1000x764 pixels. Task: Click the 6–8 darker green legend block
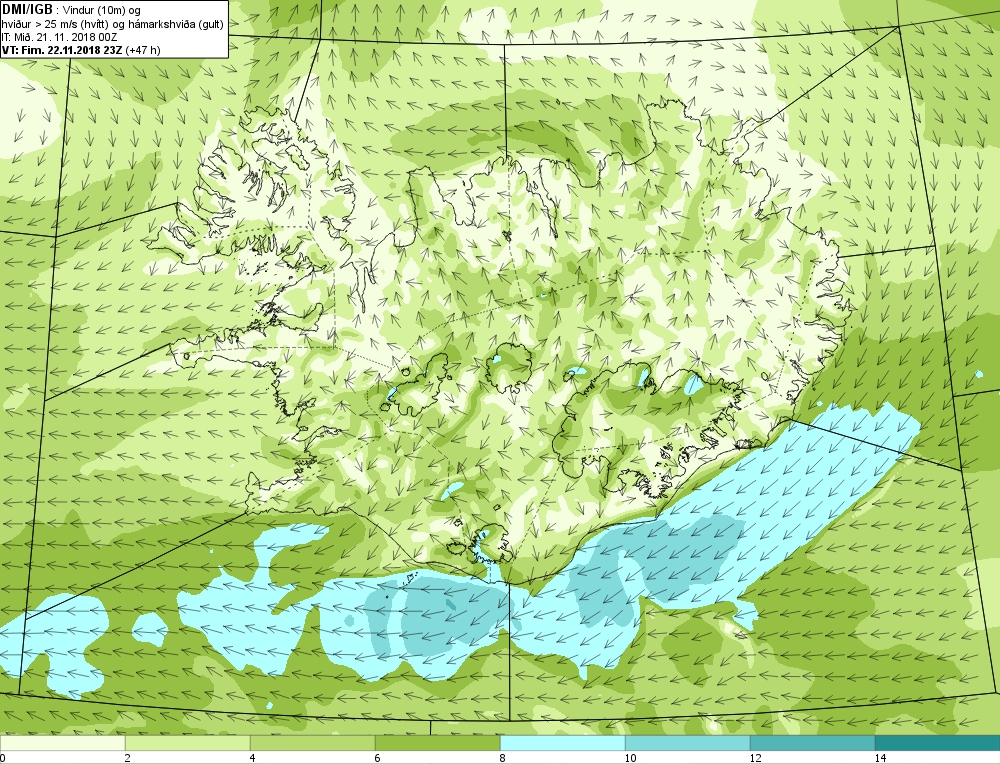[x=438, y=743]
